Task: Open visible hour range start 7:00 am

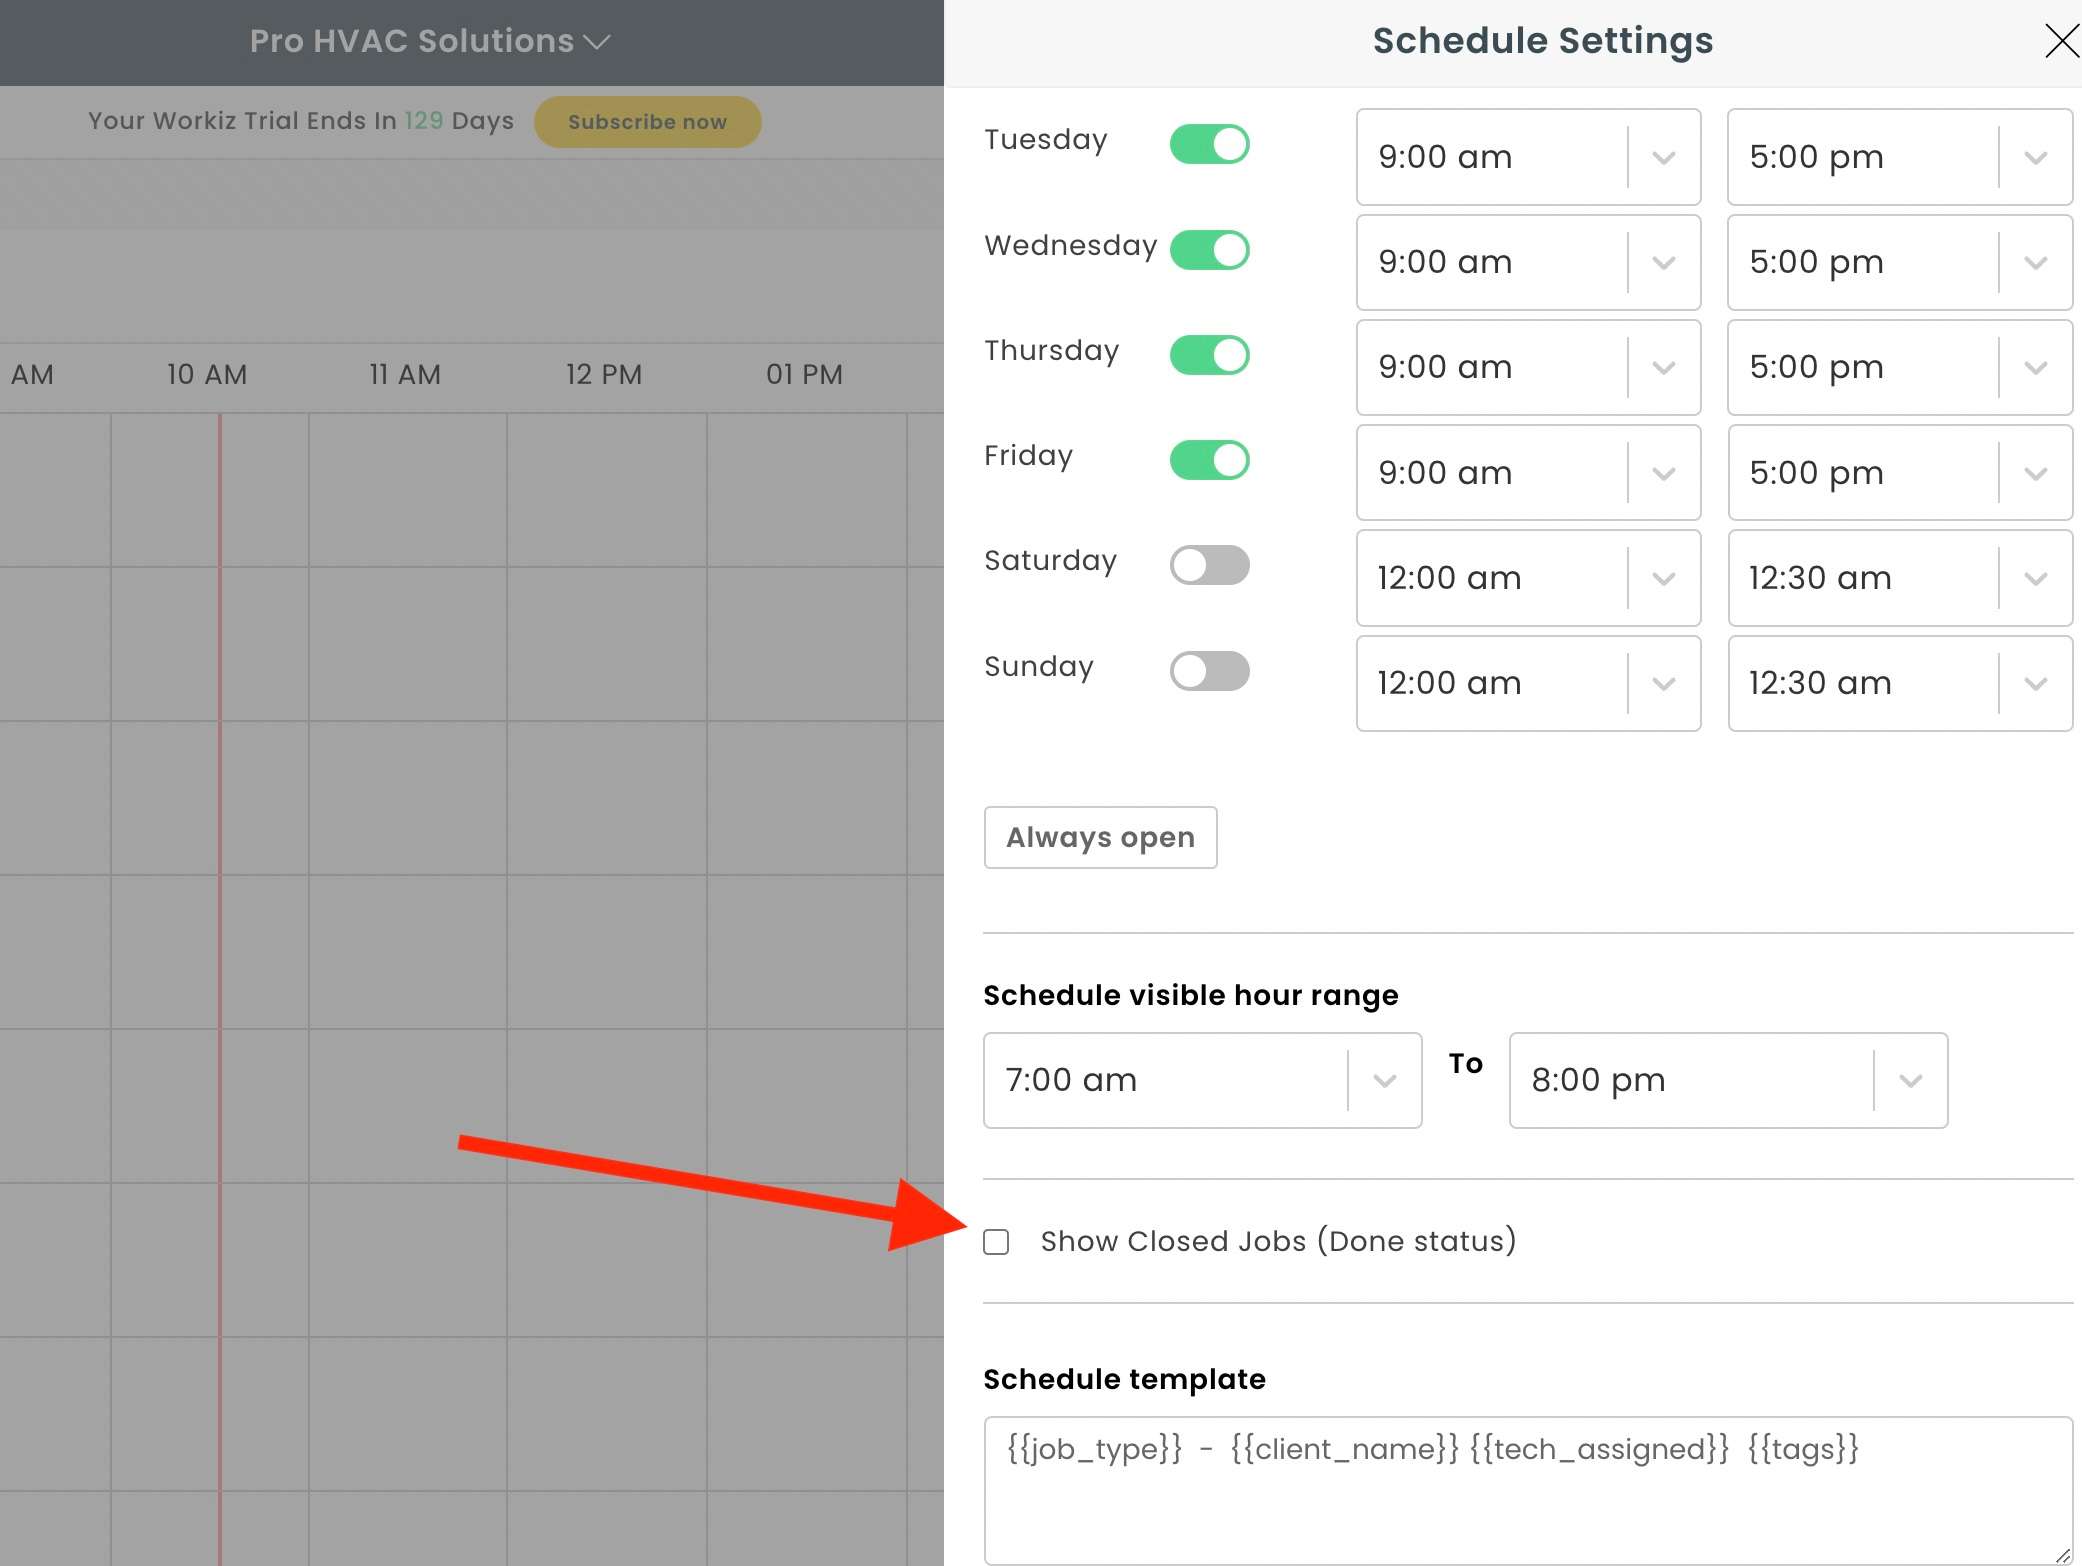Action: pyautogui.click(x=1202, y=1080)
